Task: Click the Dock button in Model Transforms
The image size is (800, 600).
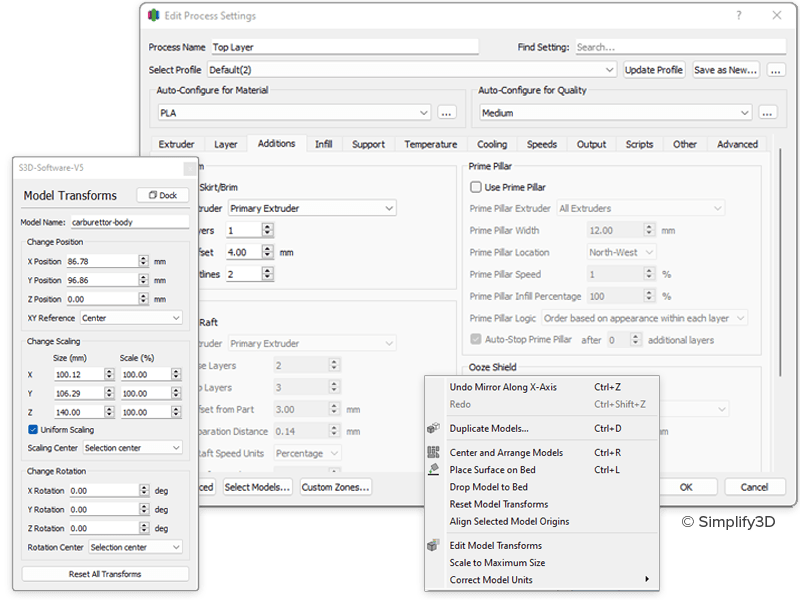Action: (x=163, y=195)
